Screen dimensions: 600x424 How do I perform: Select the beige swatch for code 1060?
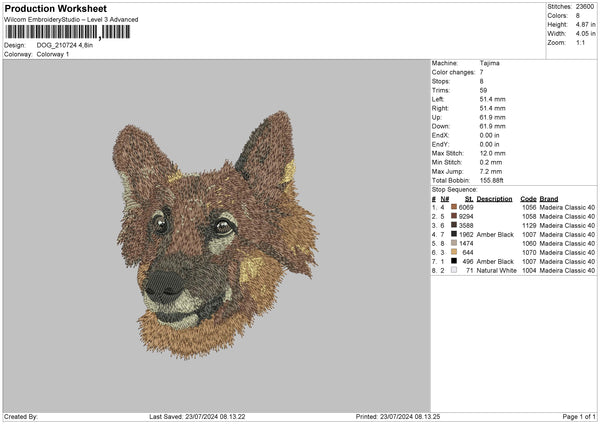tap(454, 243)
